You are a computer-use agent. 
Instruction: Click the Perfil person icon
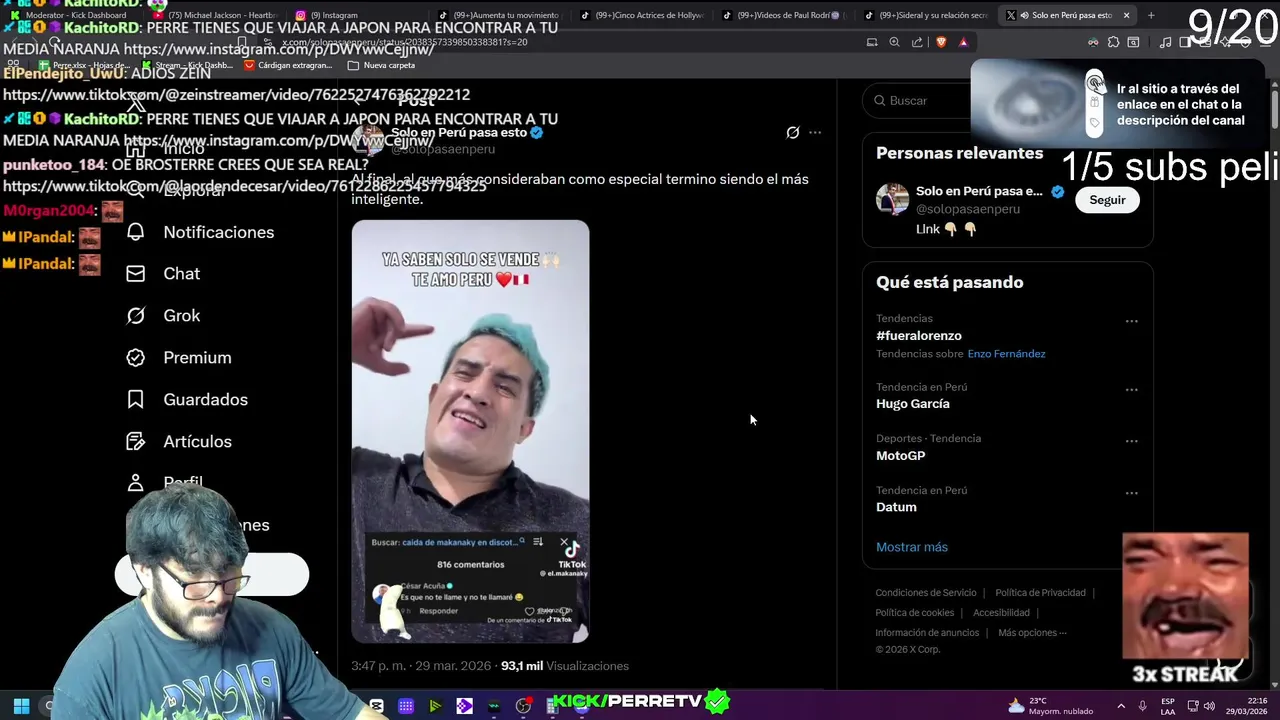pos(136,483)
